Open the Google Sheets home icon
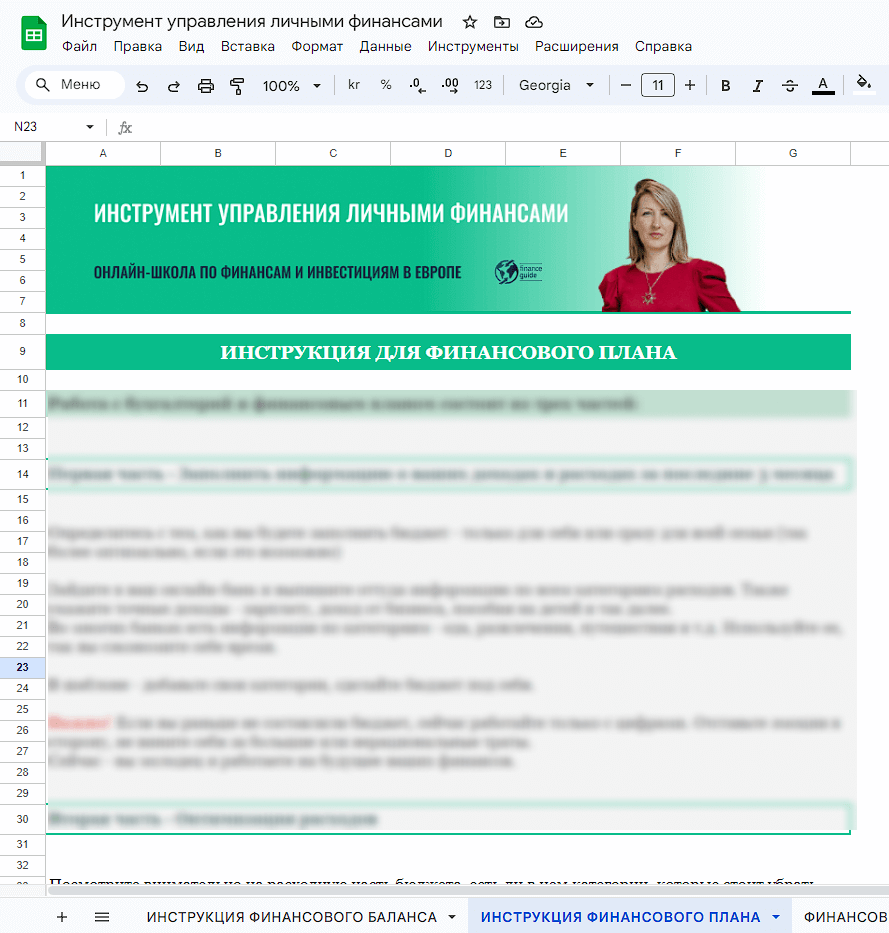 34,34
